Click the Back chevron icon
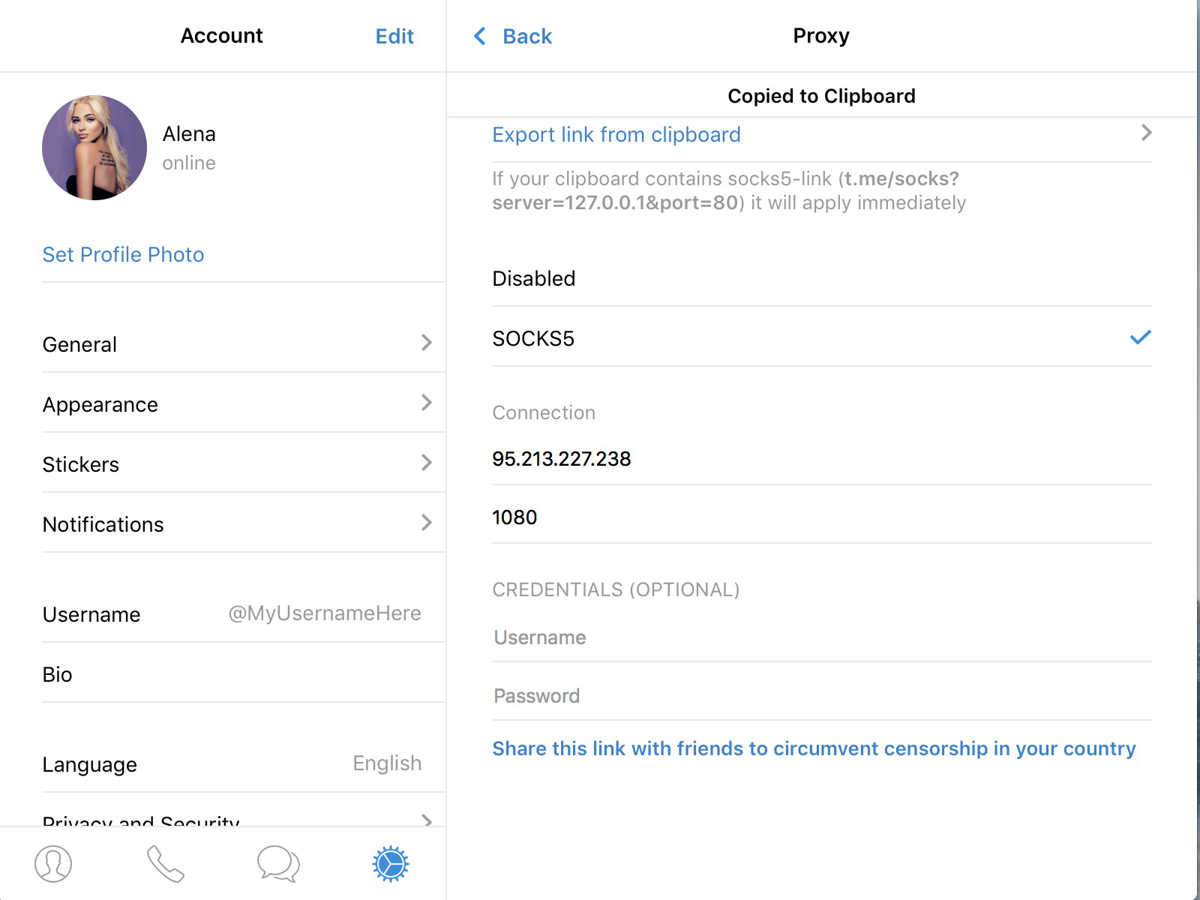1200x900 pixels. click(480, 37)
